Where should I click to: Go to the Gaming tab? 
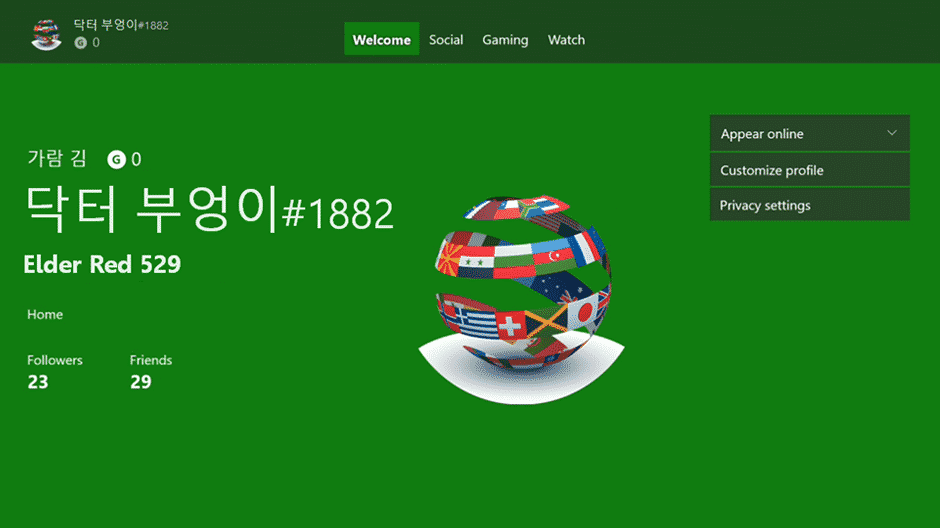pos(505,40)
